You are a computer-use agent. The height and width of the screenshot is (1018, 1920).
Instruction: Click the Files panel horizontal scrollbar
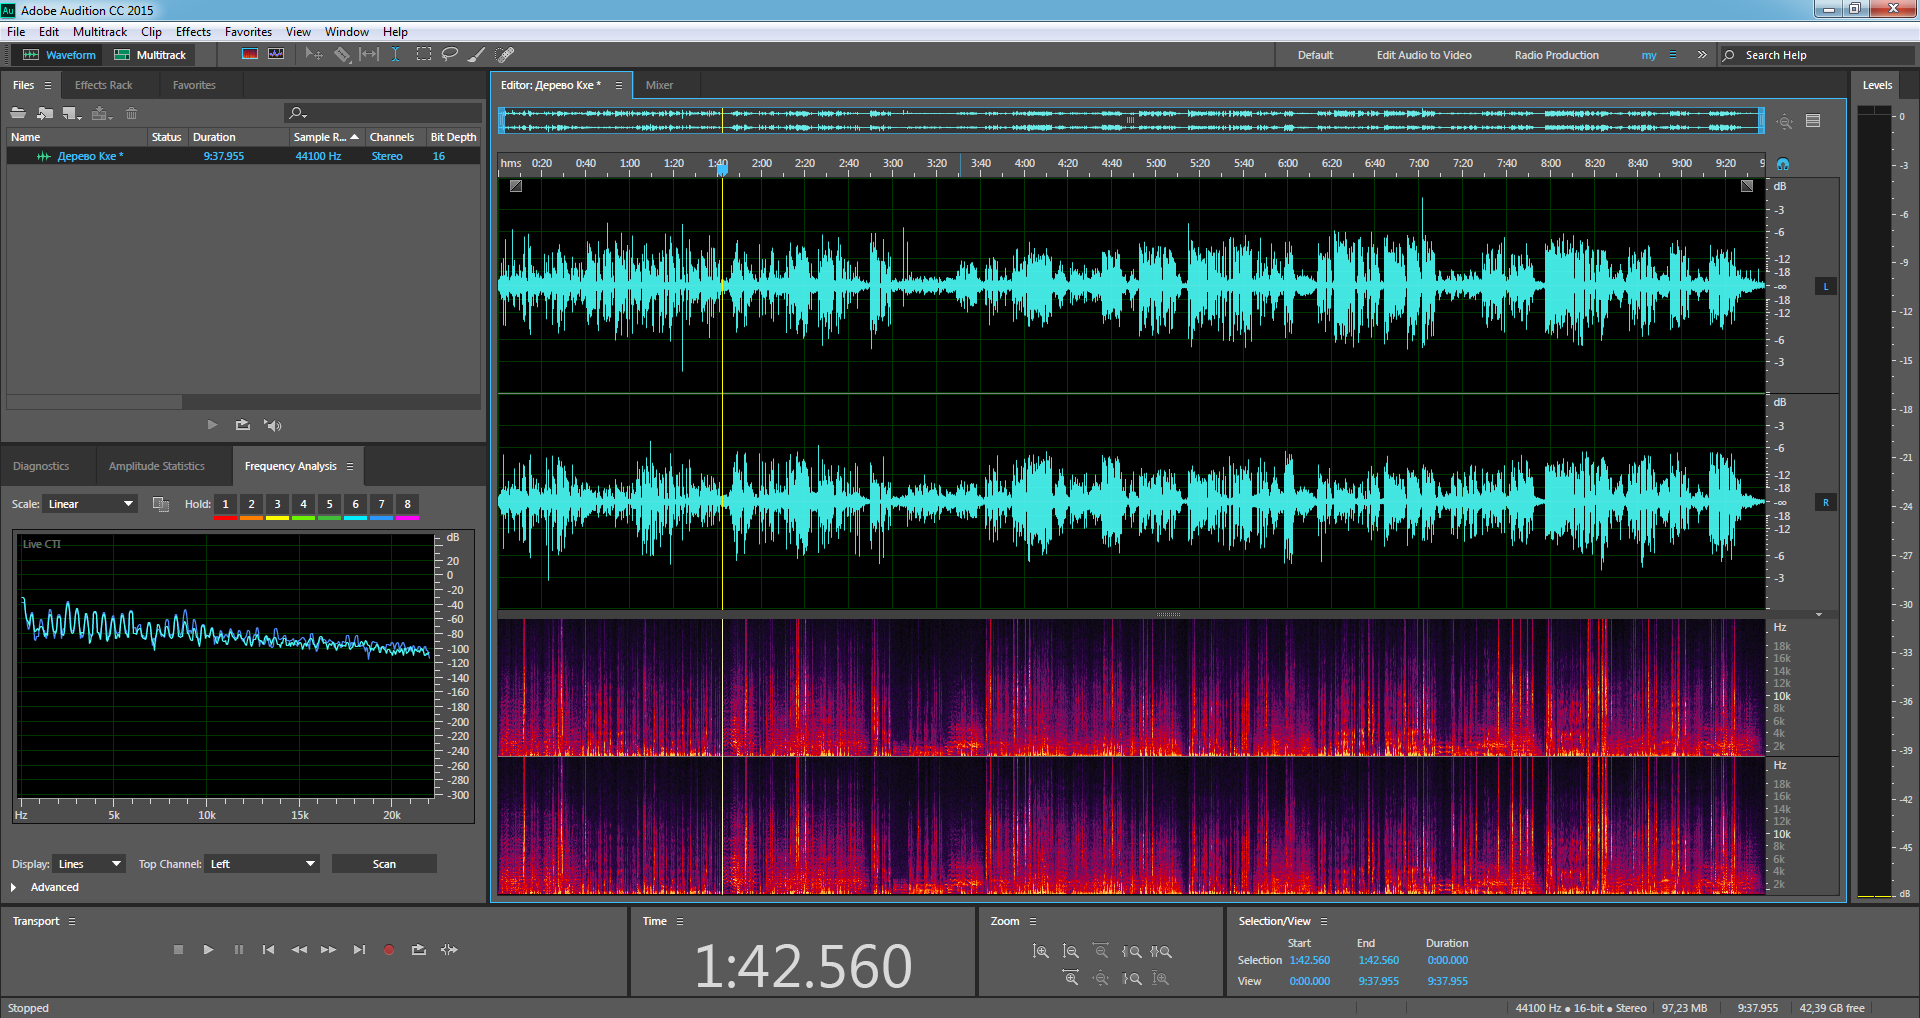coord(94,402)
